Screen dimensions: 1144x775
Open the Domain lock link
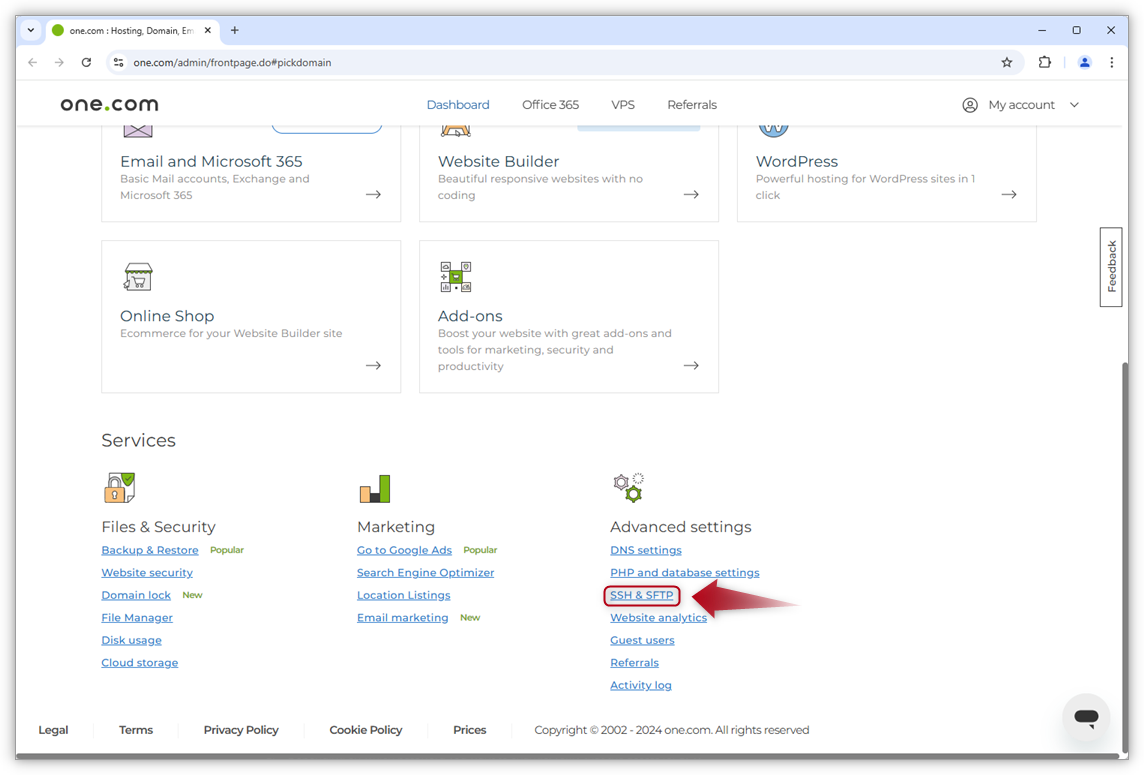tap(136, 595)
